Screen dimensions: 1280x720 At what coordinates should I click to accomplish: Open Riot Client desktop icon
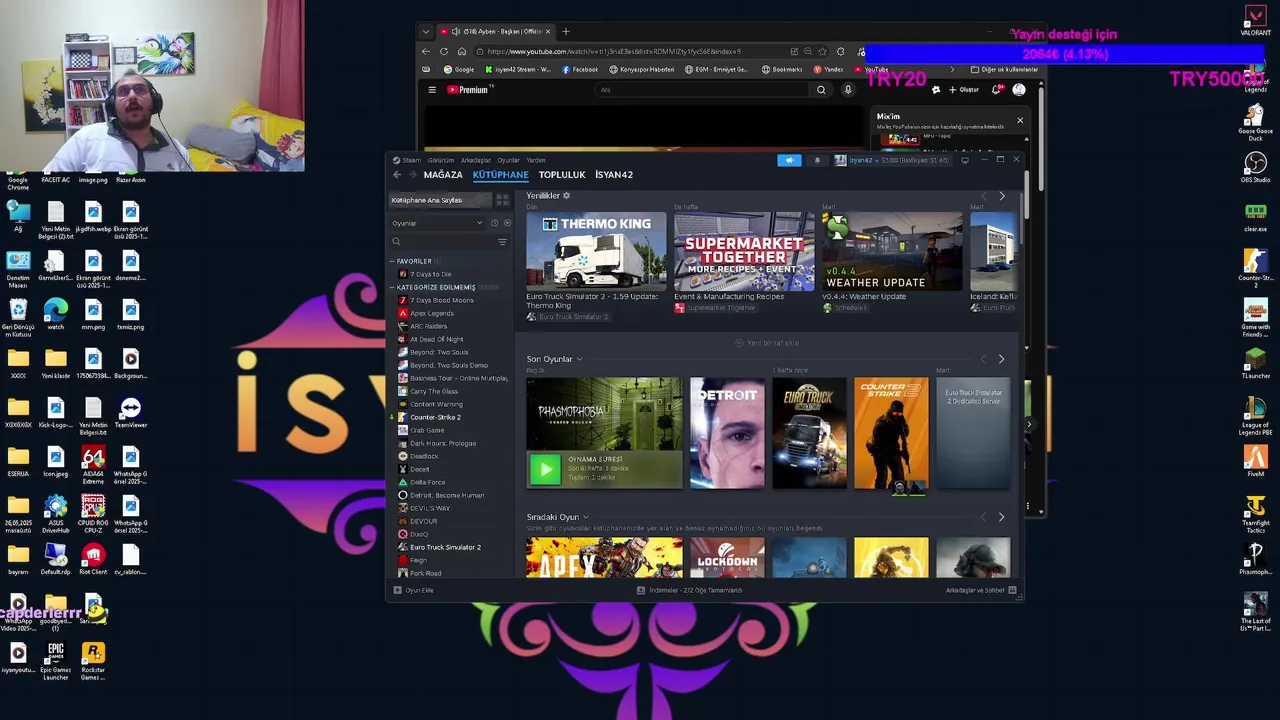[93, 560]
